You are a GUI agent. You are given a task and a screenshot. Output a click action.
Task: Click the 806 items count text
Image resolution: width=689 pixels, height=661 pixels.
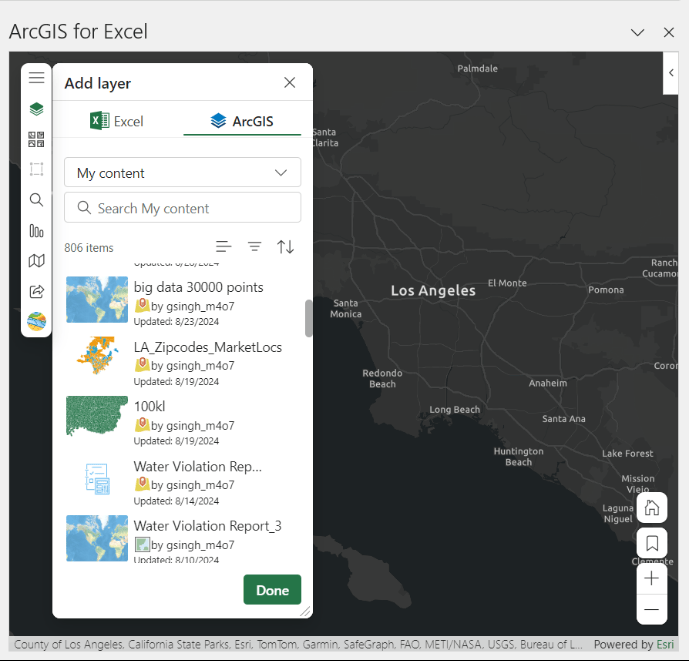click(x=89, y=248)
